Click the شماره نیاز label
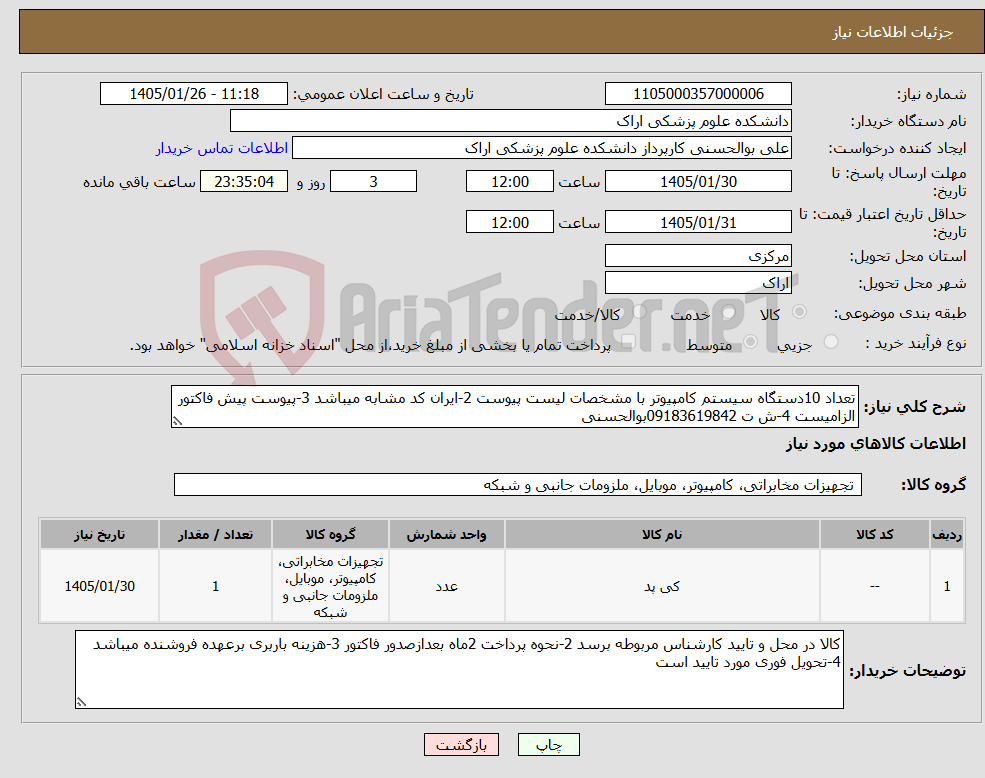Viewport: 985px width, 778px height. [931, 94]
